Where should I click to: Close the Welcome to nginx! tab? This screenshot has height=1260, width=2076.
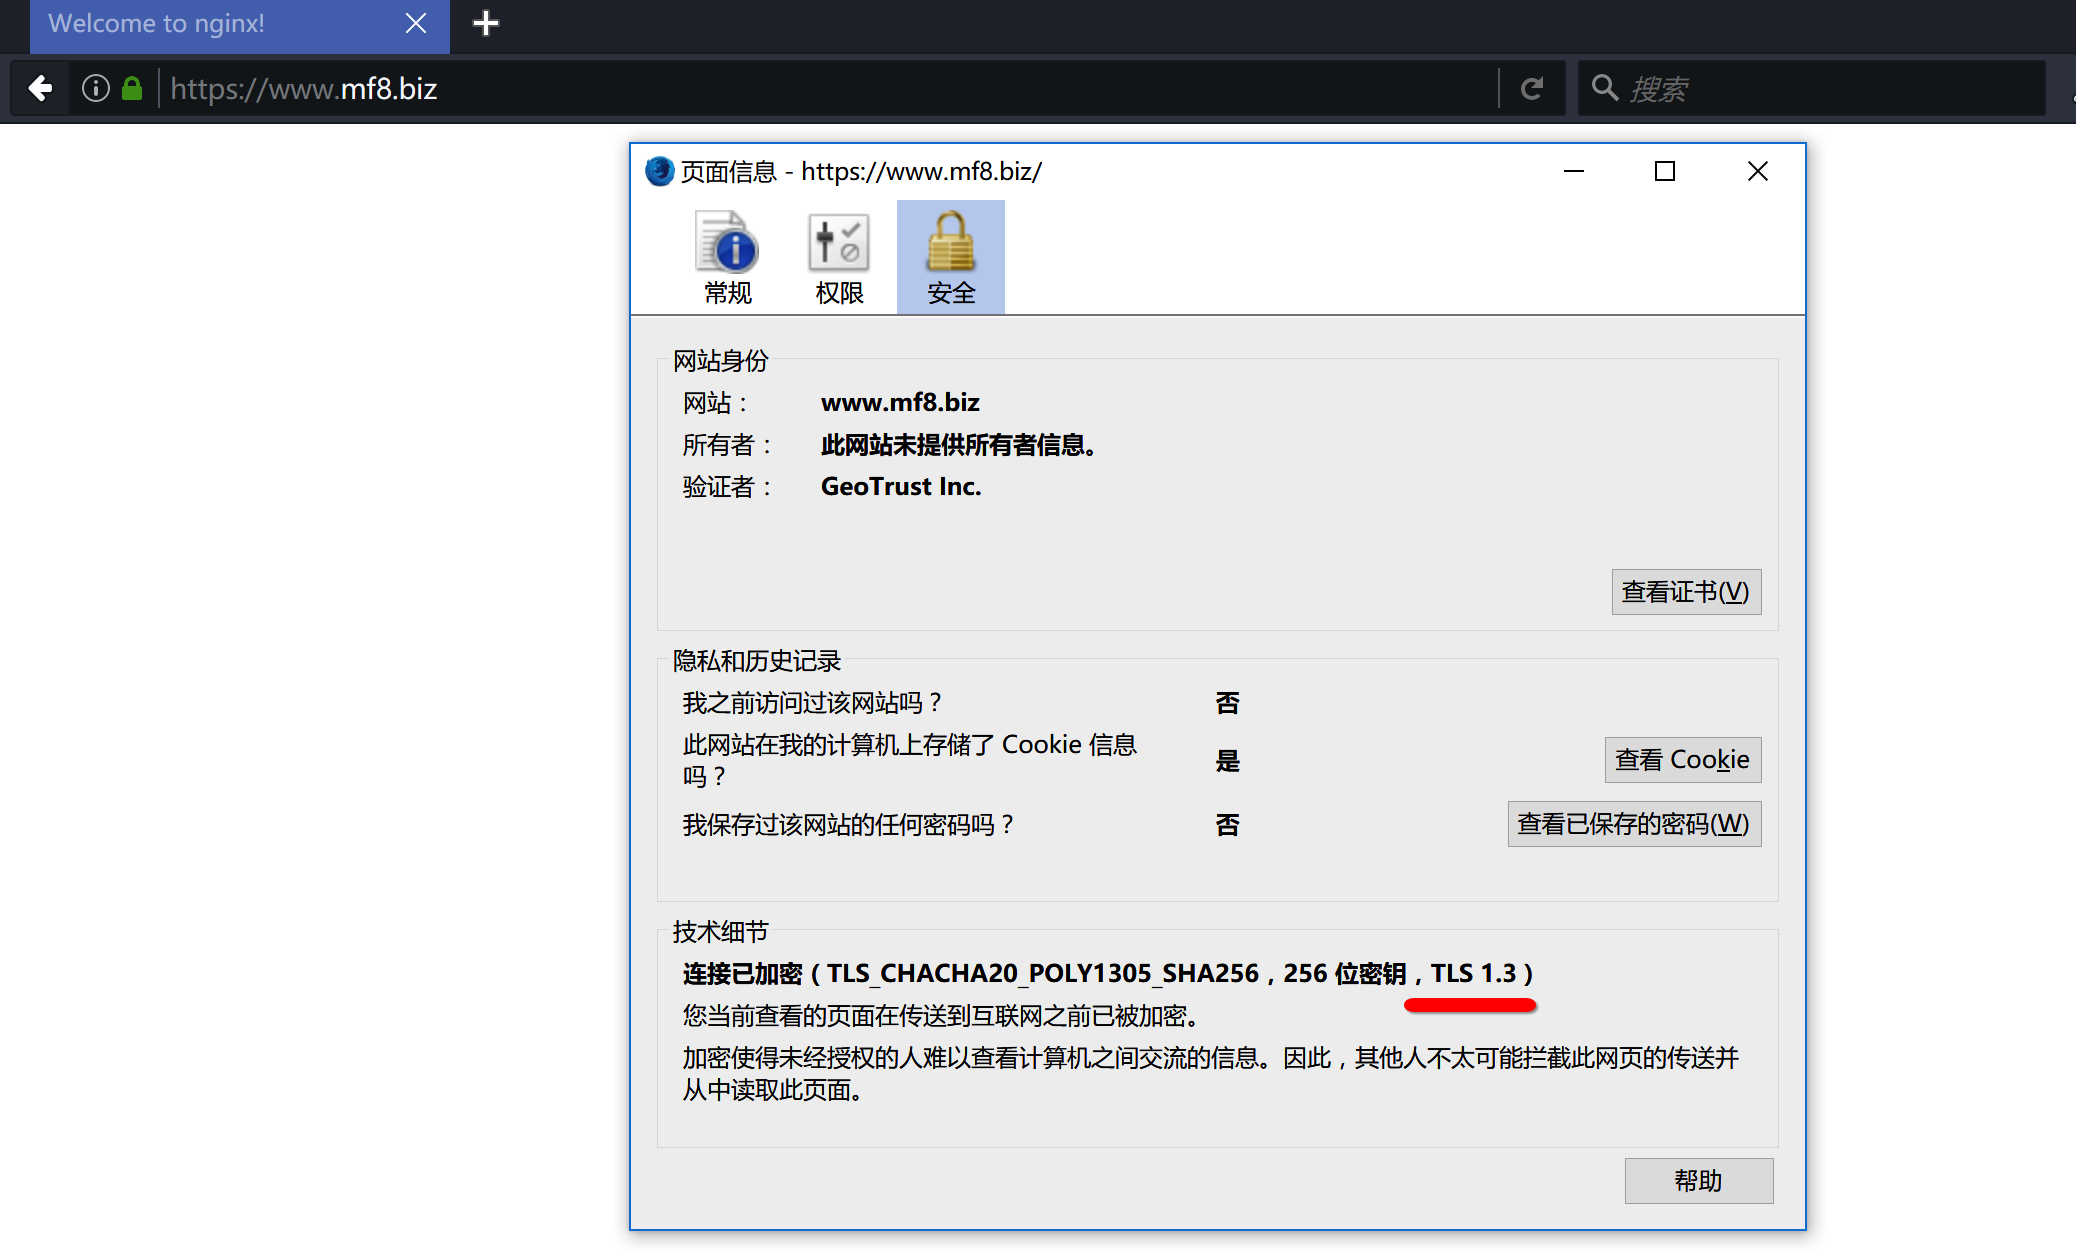(x=416, y=23)
